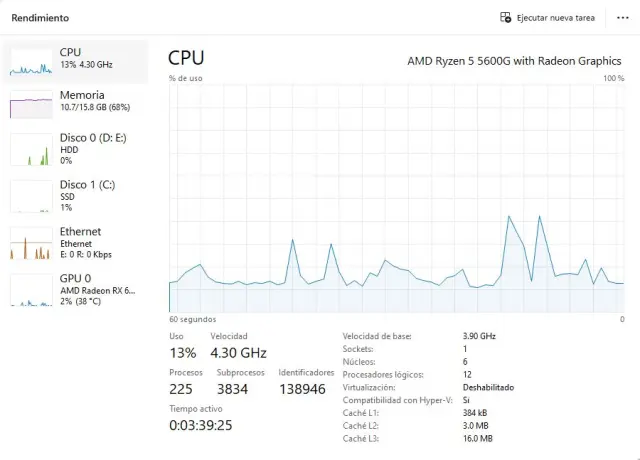The image size is (640, 460).
Task: Click the Ejecutar nueva tarea icon
Action: [506, 18]
